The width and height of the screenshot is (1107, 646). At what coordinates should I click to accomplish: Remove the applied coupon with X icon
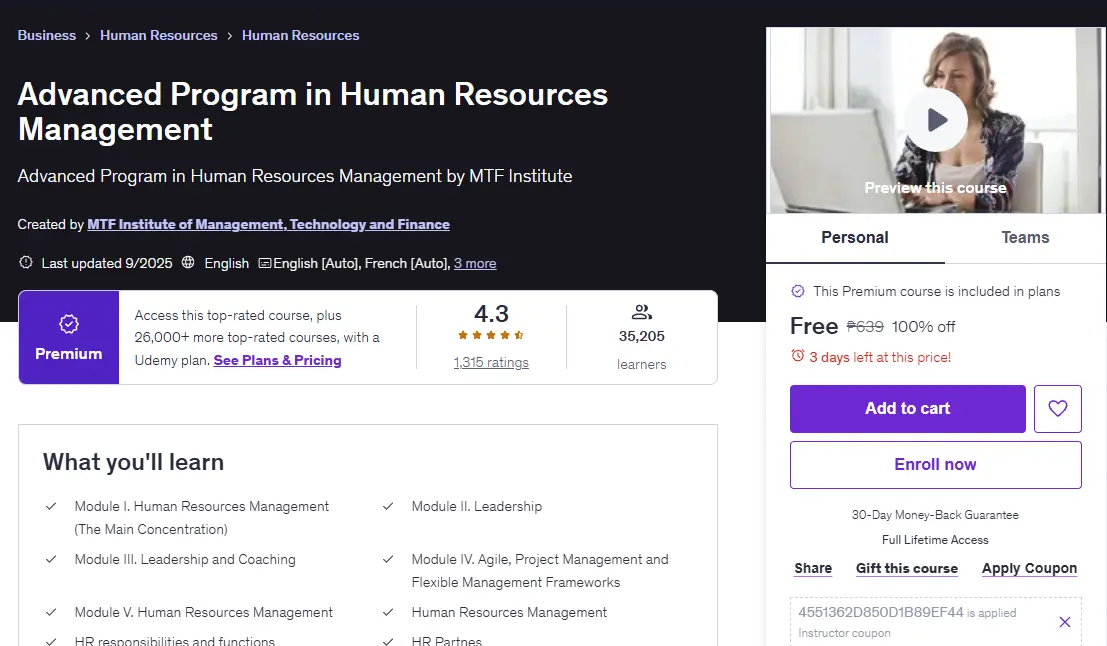(1065, 622)
